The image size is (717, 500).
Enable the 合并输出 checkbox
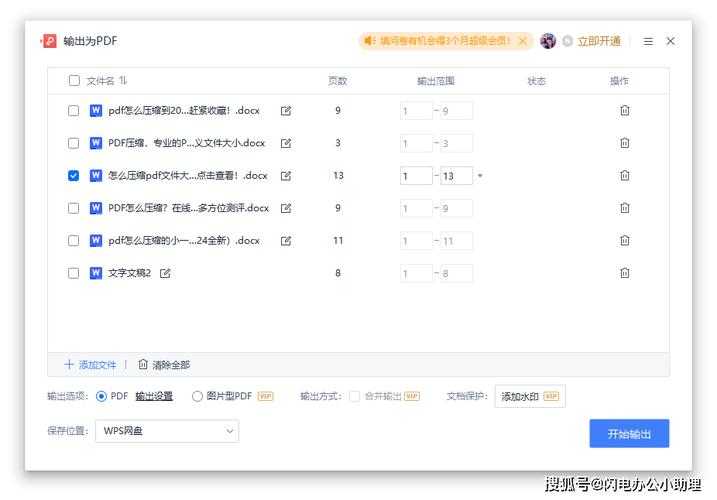click(354, 396)
